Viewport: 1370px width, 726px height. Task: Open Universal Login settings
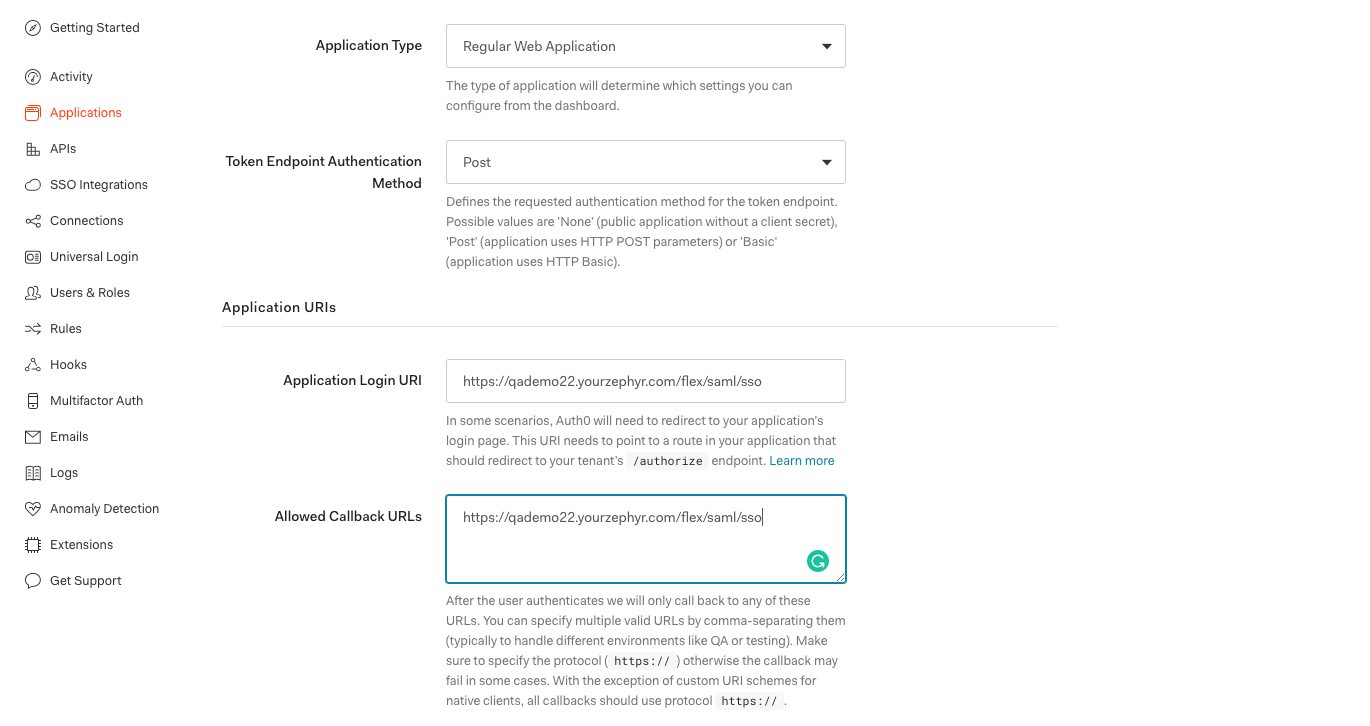[94, 256]
